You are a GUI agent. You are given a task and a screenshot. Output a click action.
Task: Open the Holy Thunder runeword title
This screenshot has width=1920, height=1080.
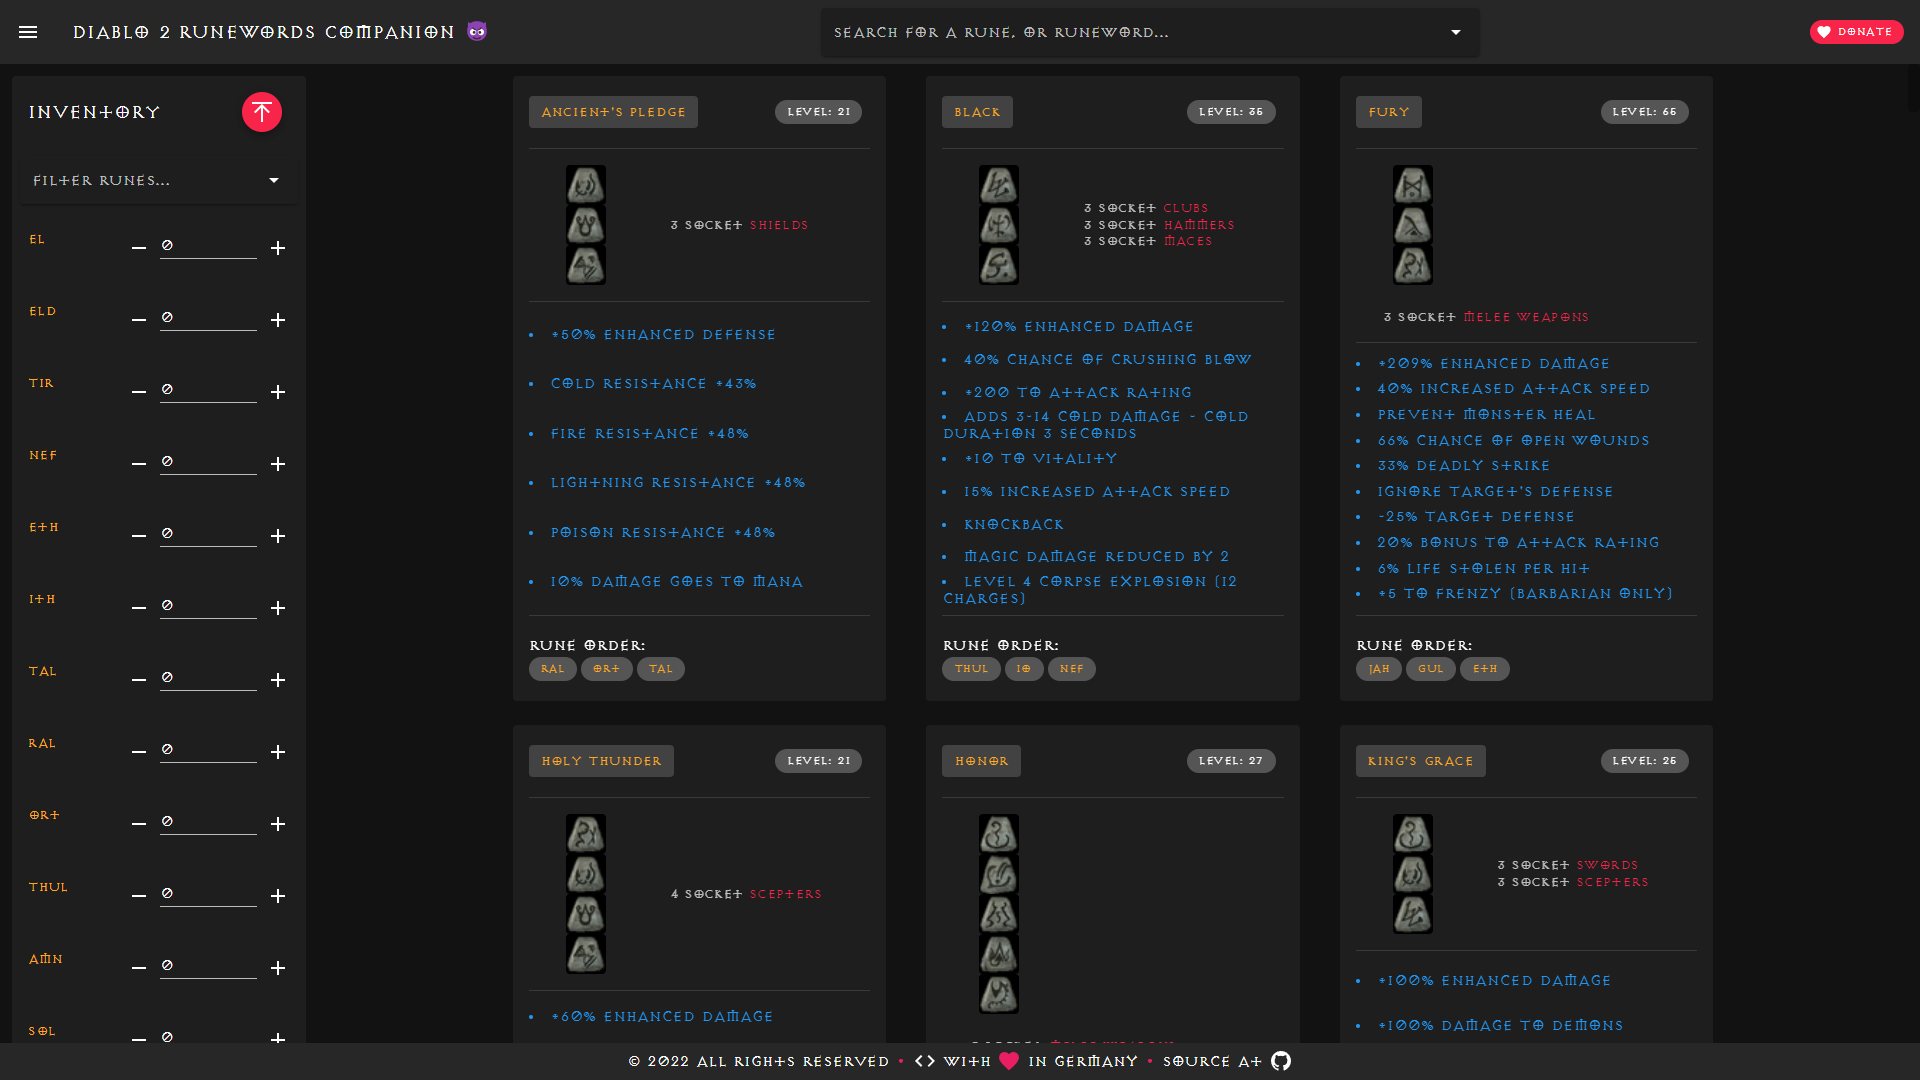click(601, 761)
